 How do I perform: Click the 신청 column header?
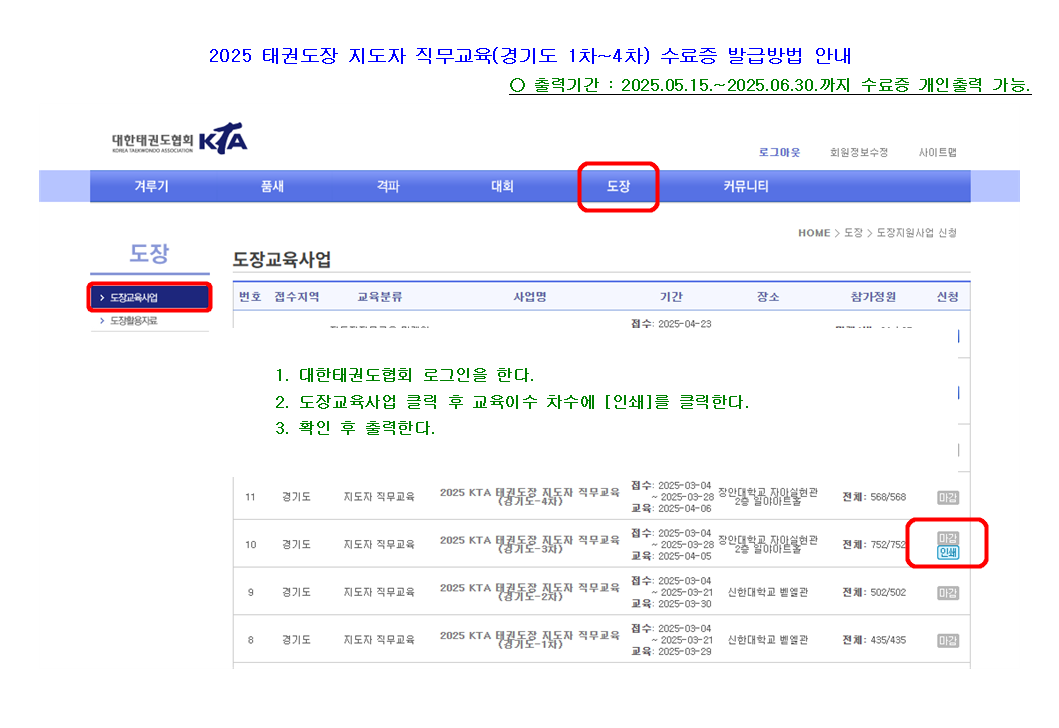[948, 297]
